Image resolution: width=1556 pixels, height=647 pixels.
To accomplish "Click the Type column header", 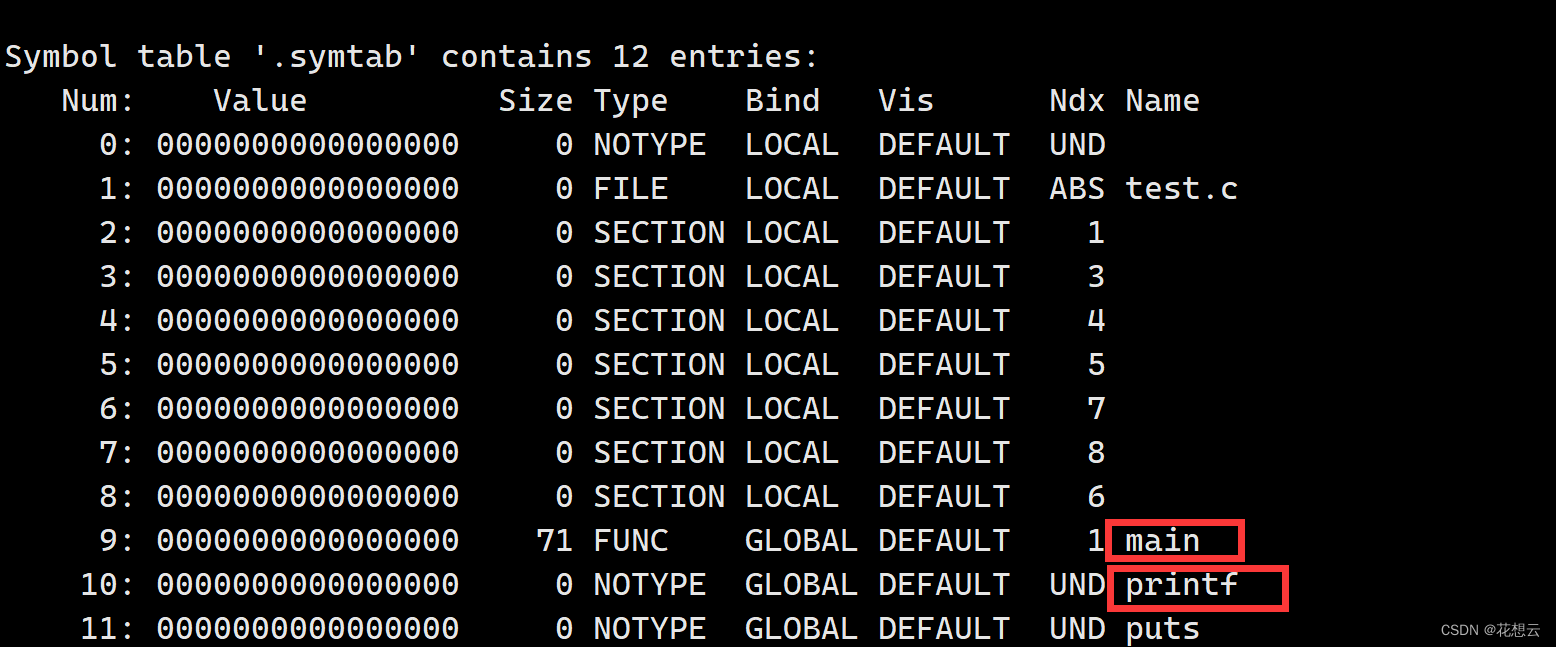I will (x=630, y=101).
